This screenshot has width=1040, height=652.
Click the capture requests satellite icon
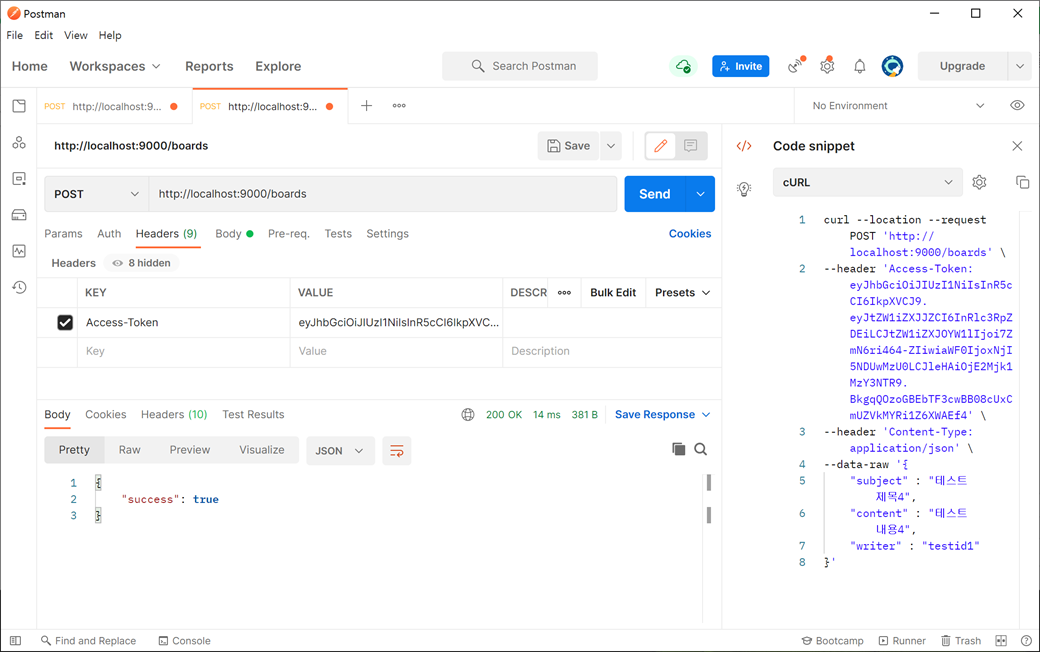795,66
